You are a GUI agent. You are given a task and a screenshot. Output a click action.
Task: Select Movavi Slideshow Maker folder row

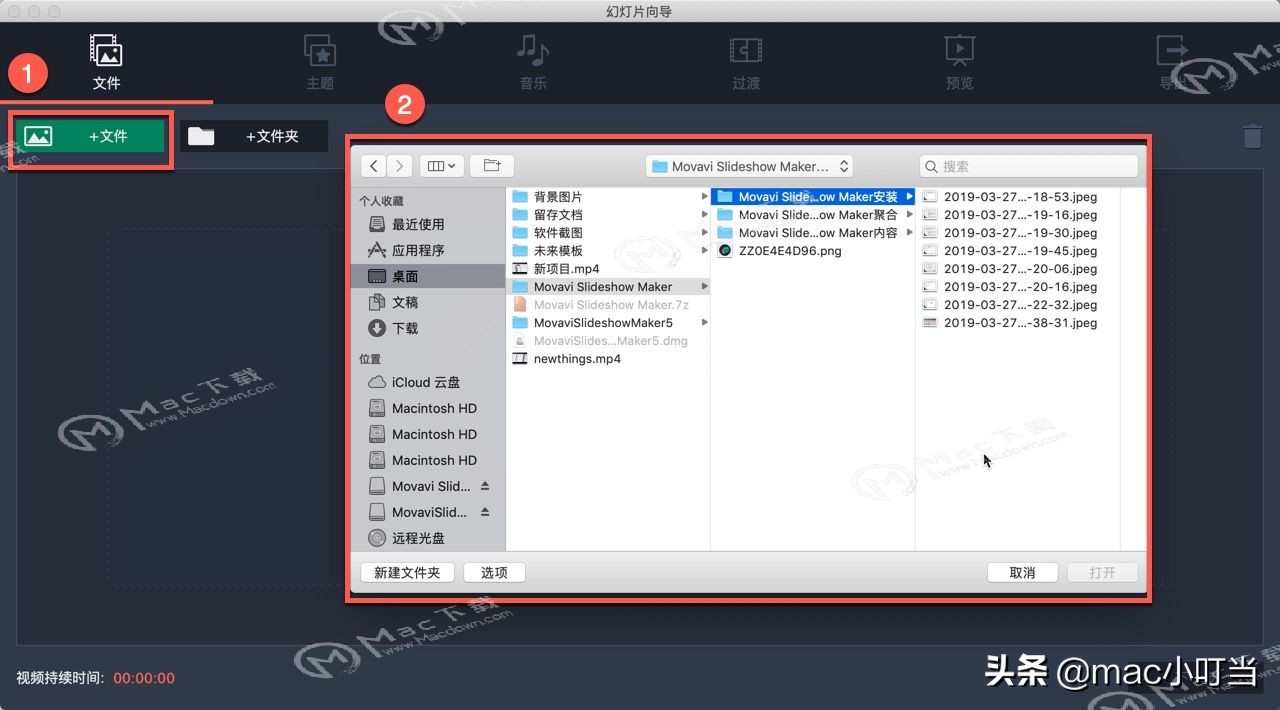click(609, 287)
